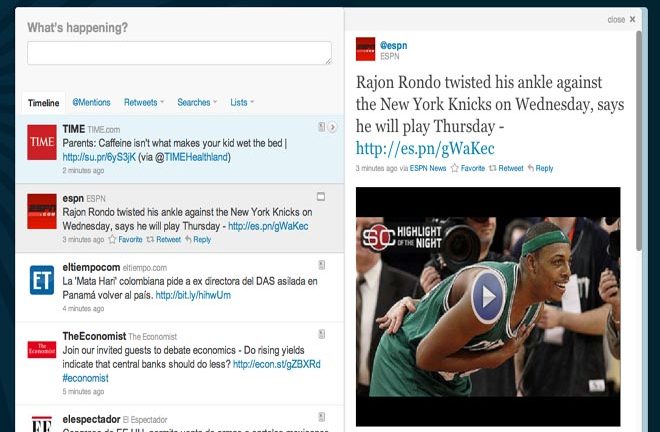Screen dimensions: 660x432
Task: Favorite the espn tweet in the timeline
Action: [125, 240]
